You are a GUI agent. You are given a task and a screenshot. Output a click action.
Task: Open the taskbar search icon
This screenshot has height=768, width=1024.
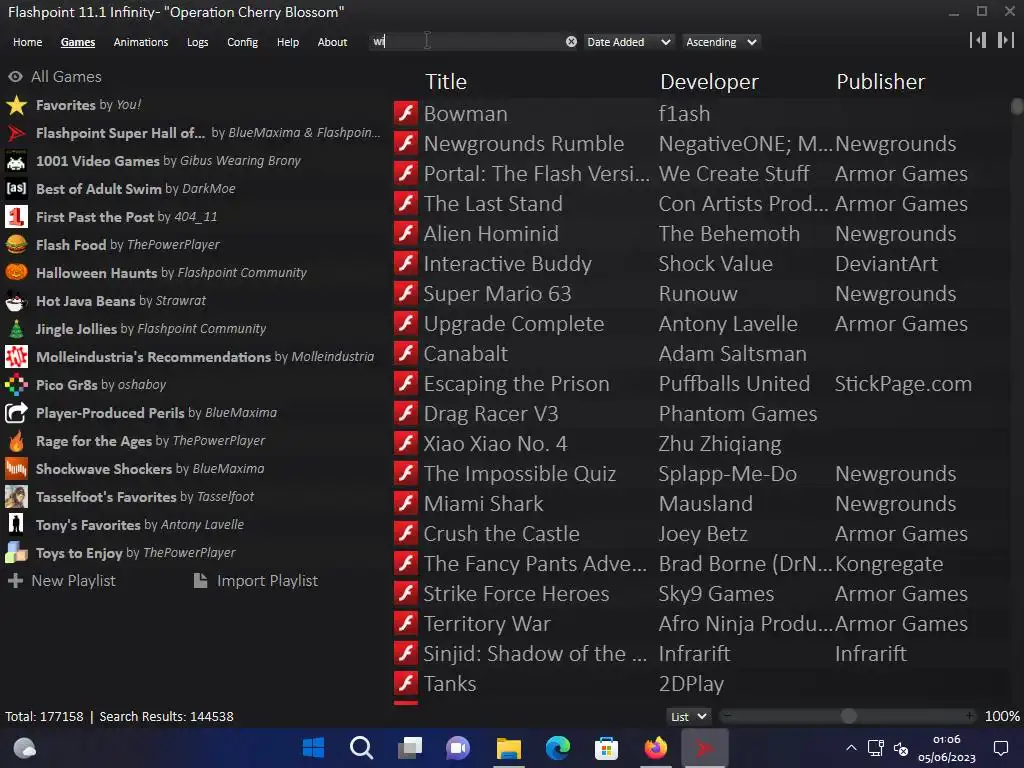click(361, 748)
